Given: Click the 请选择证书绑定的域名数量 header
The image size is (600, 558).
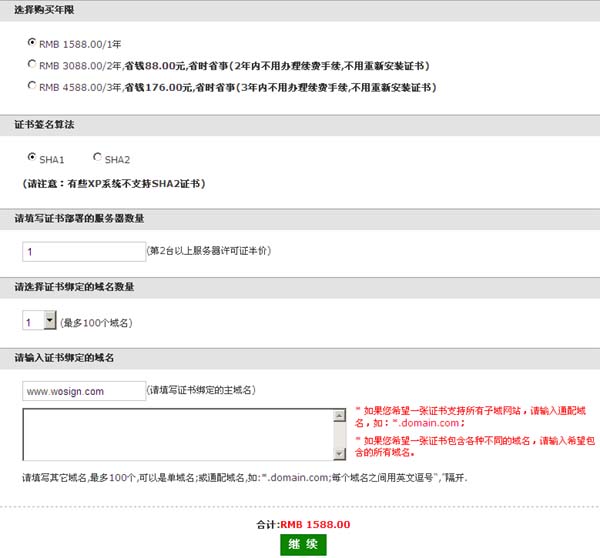Looking at the screenshot, I should pyautogui.click(x=75, y=287).
